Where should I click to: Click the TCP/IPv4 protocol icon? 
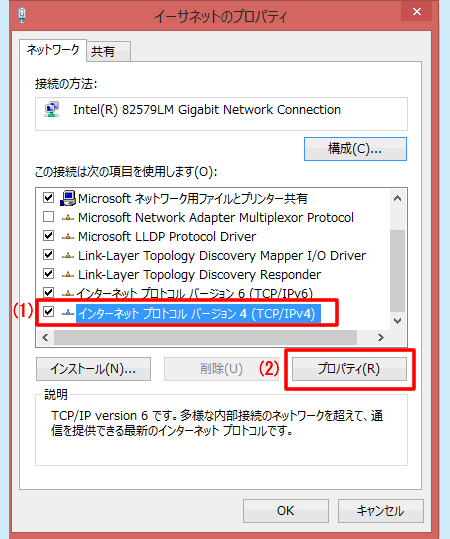coord(68,312)
